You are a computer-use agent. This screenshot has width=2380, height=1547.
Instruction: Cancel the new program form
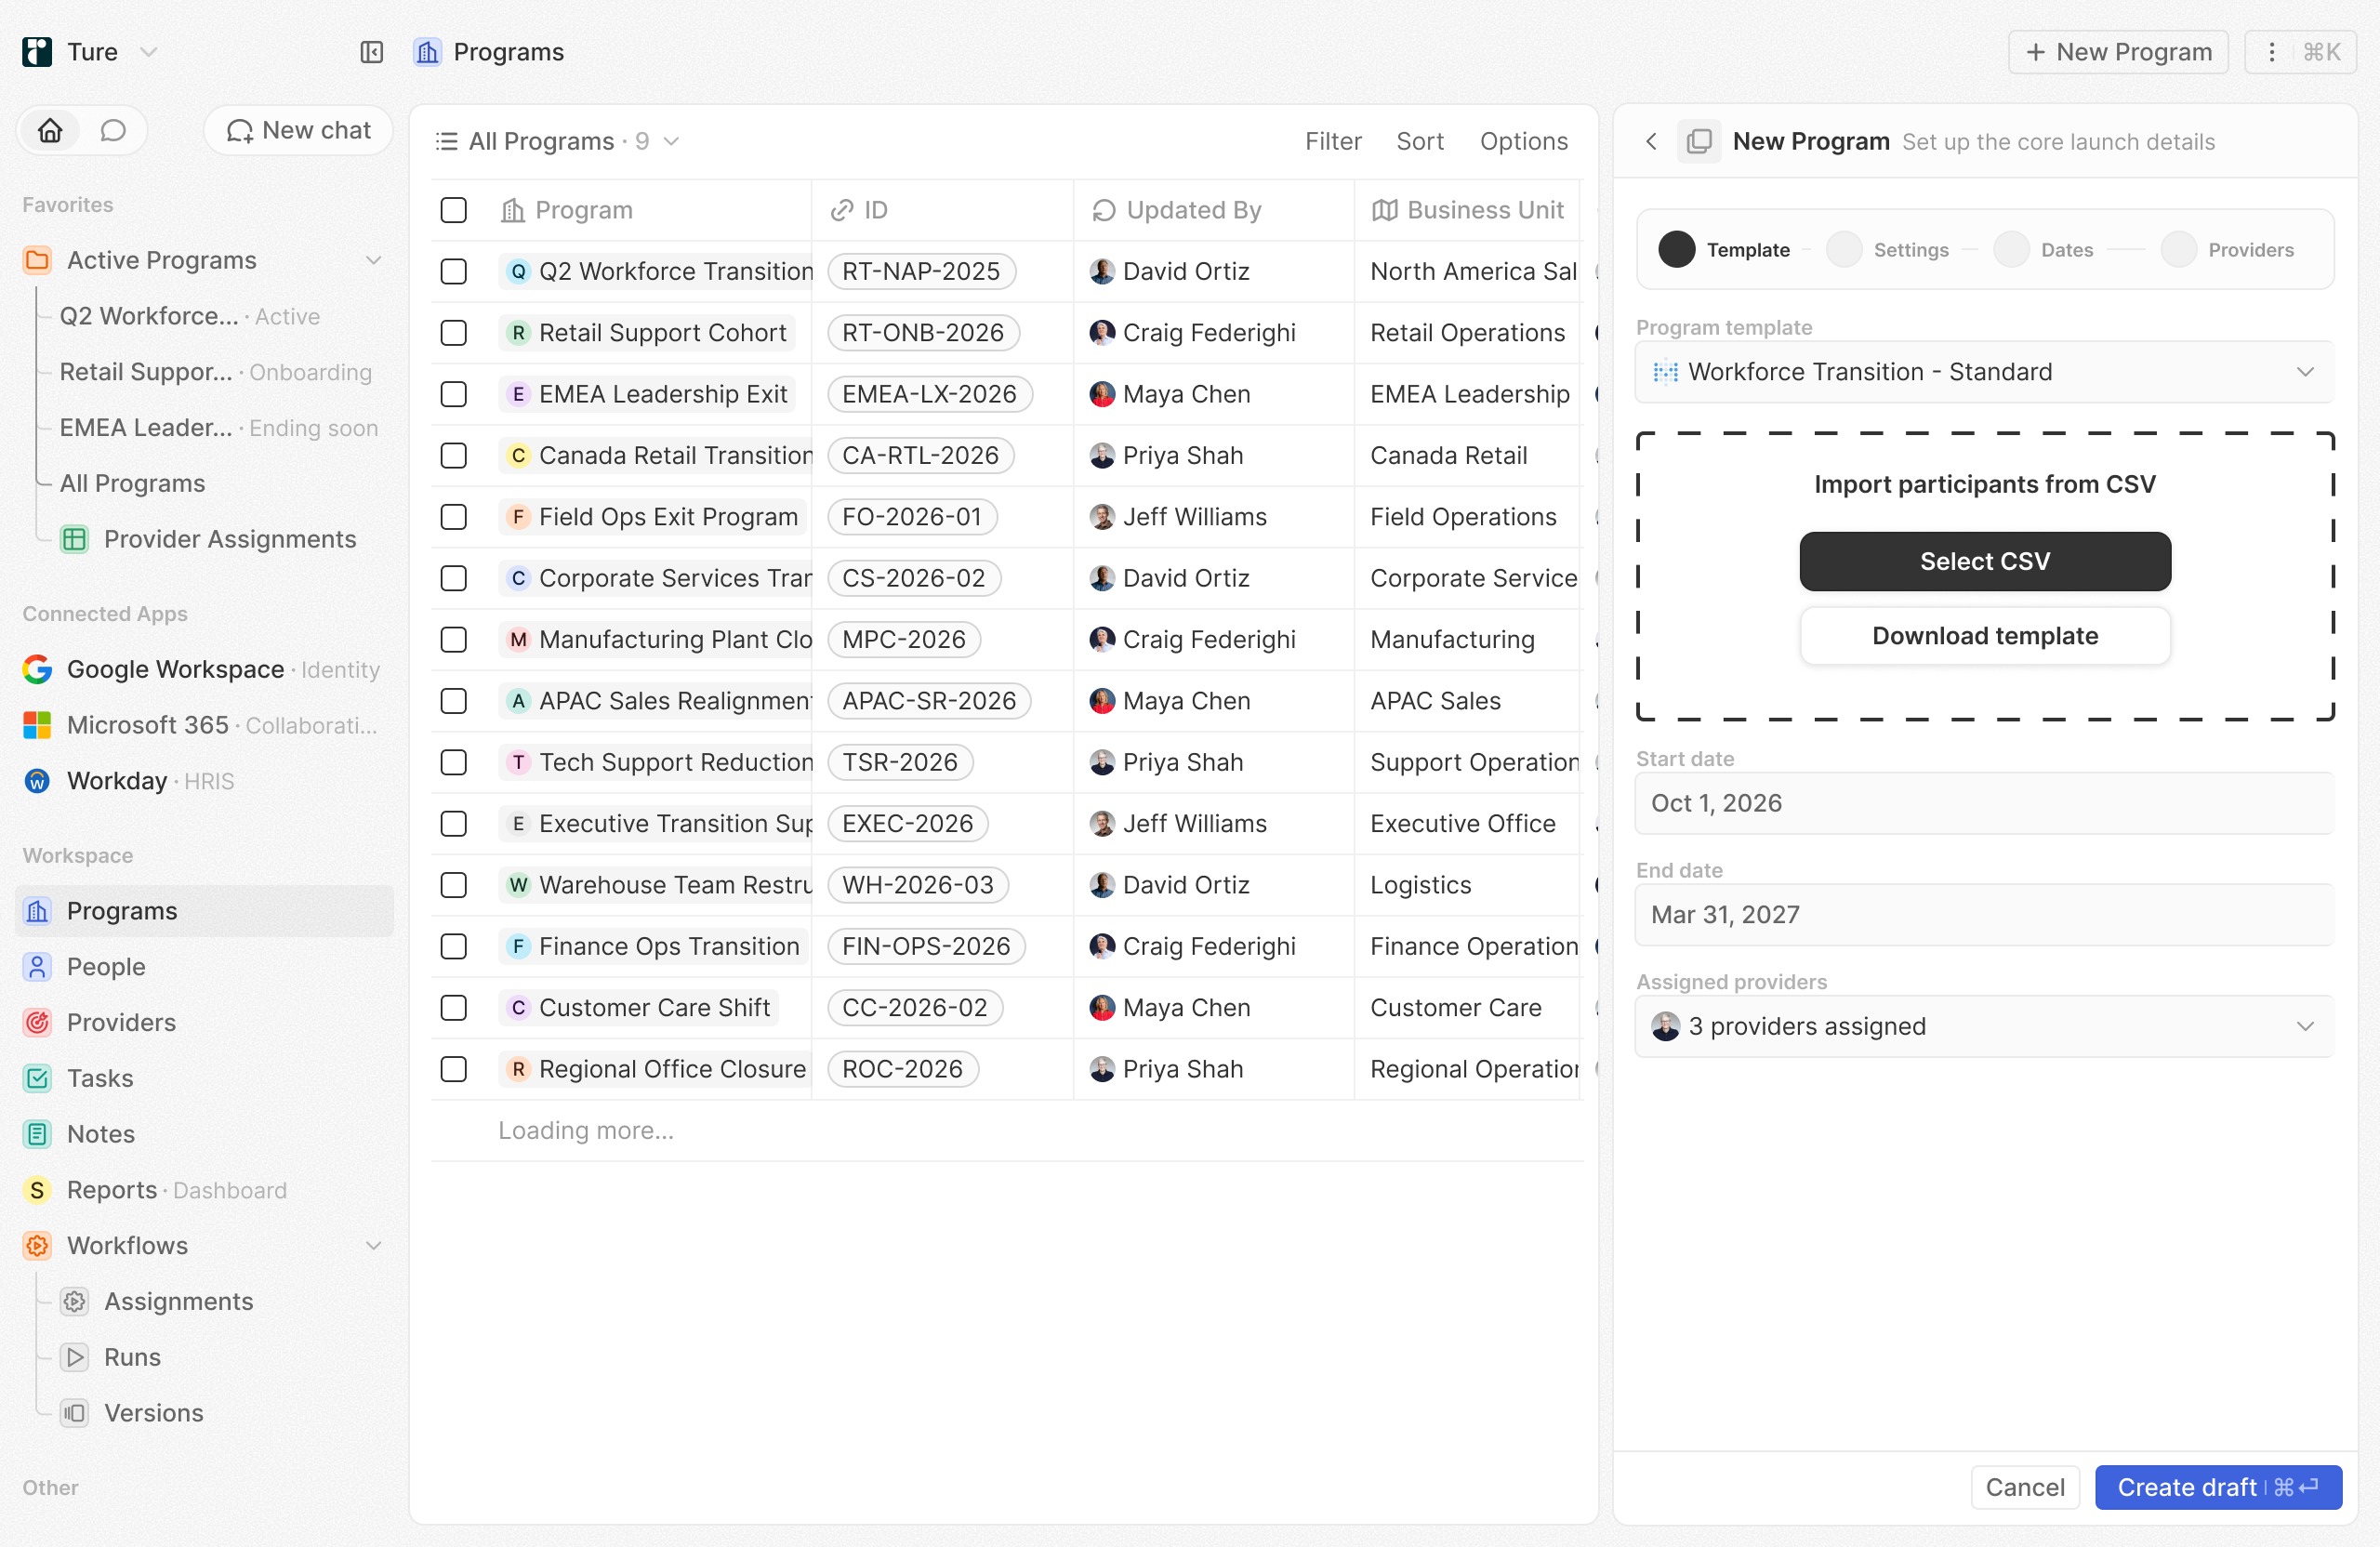click(2025, 1487)
